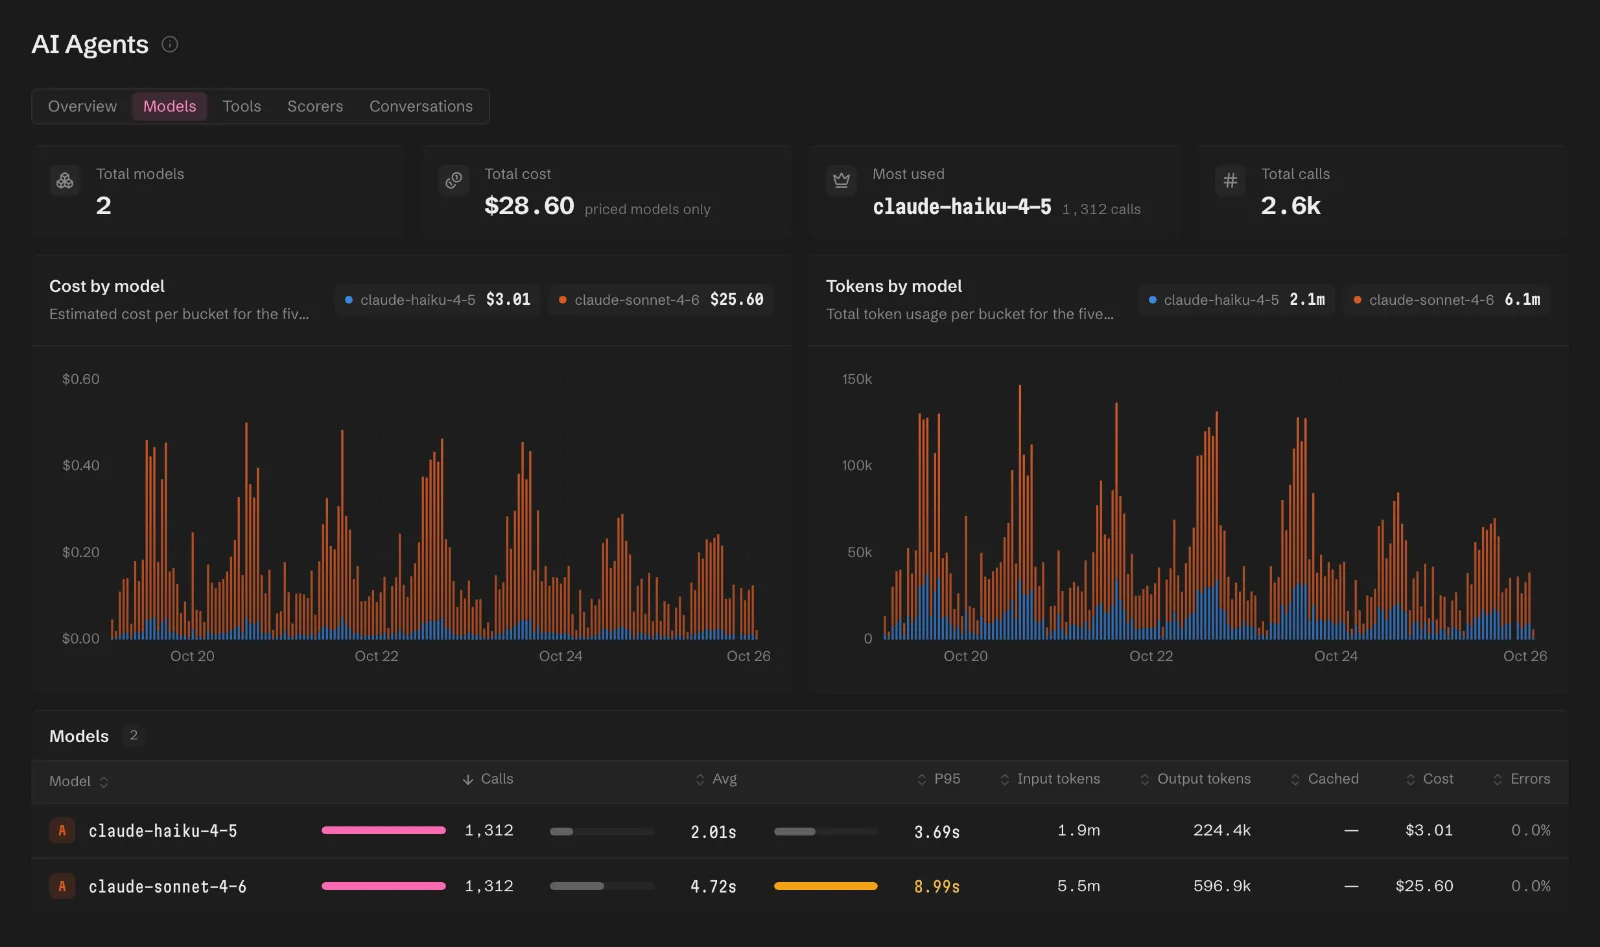1600x947 pixels.
Task: Click the Oct 22 label on Cost chart
Action: coord(376,656)
